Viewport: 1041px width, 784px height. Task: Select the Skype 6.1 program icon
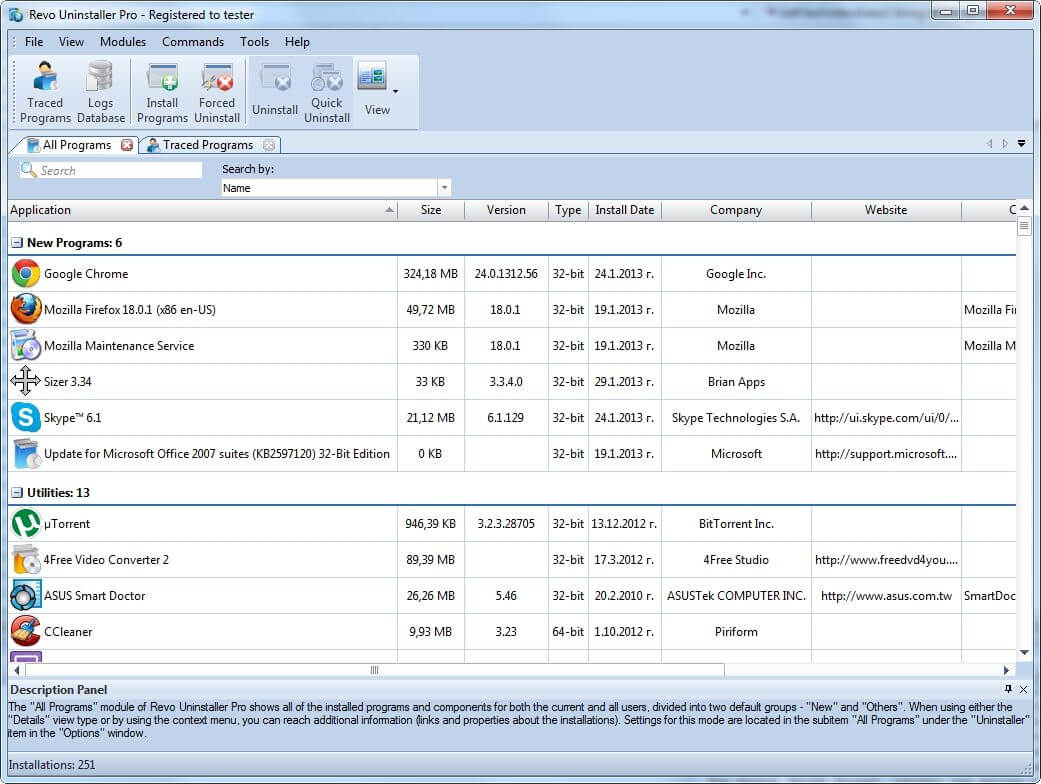pos(26,418)
